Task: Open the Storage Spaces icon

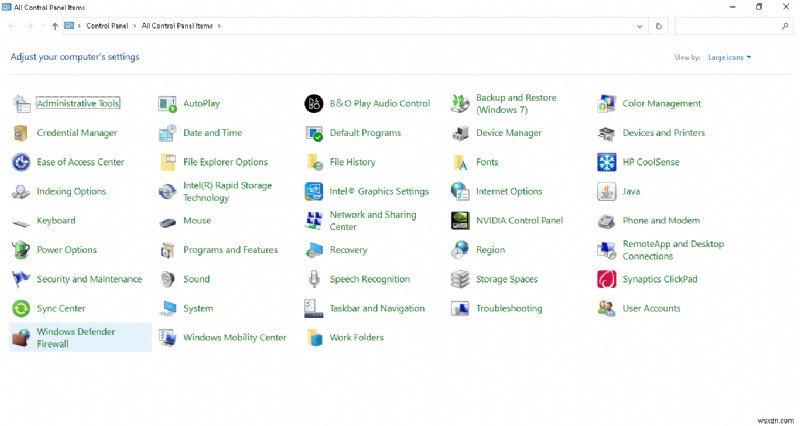Action: click(x=460, y=280)
